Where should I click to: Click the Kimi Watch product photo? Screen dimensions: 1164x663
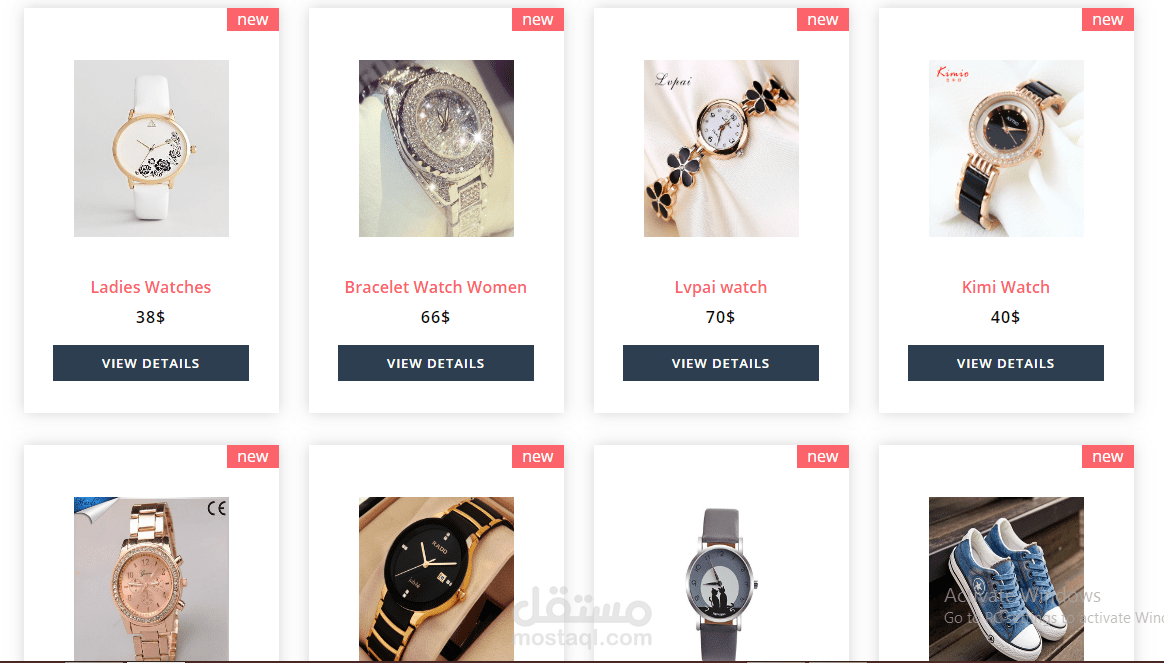coord(1007,148)
